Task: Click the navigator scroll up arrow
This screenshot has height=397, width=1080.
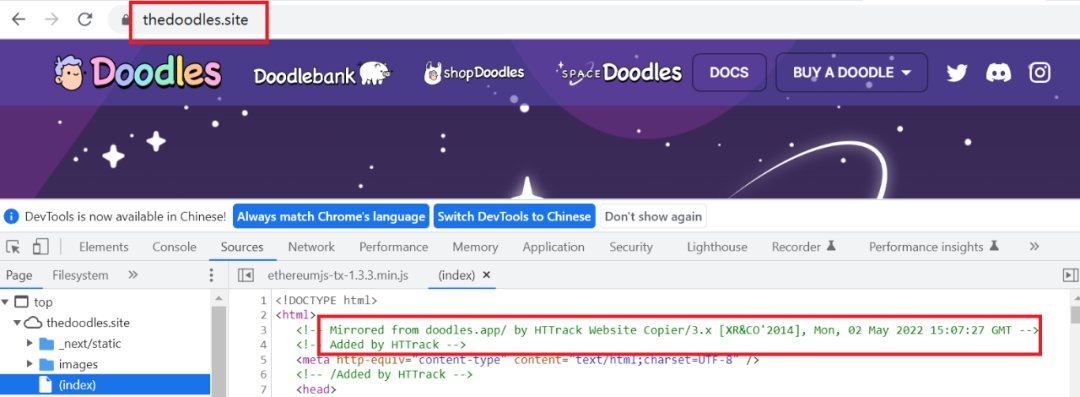Action: click(x=218, y=298)
